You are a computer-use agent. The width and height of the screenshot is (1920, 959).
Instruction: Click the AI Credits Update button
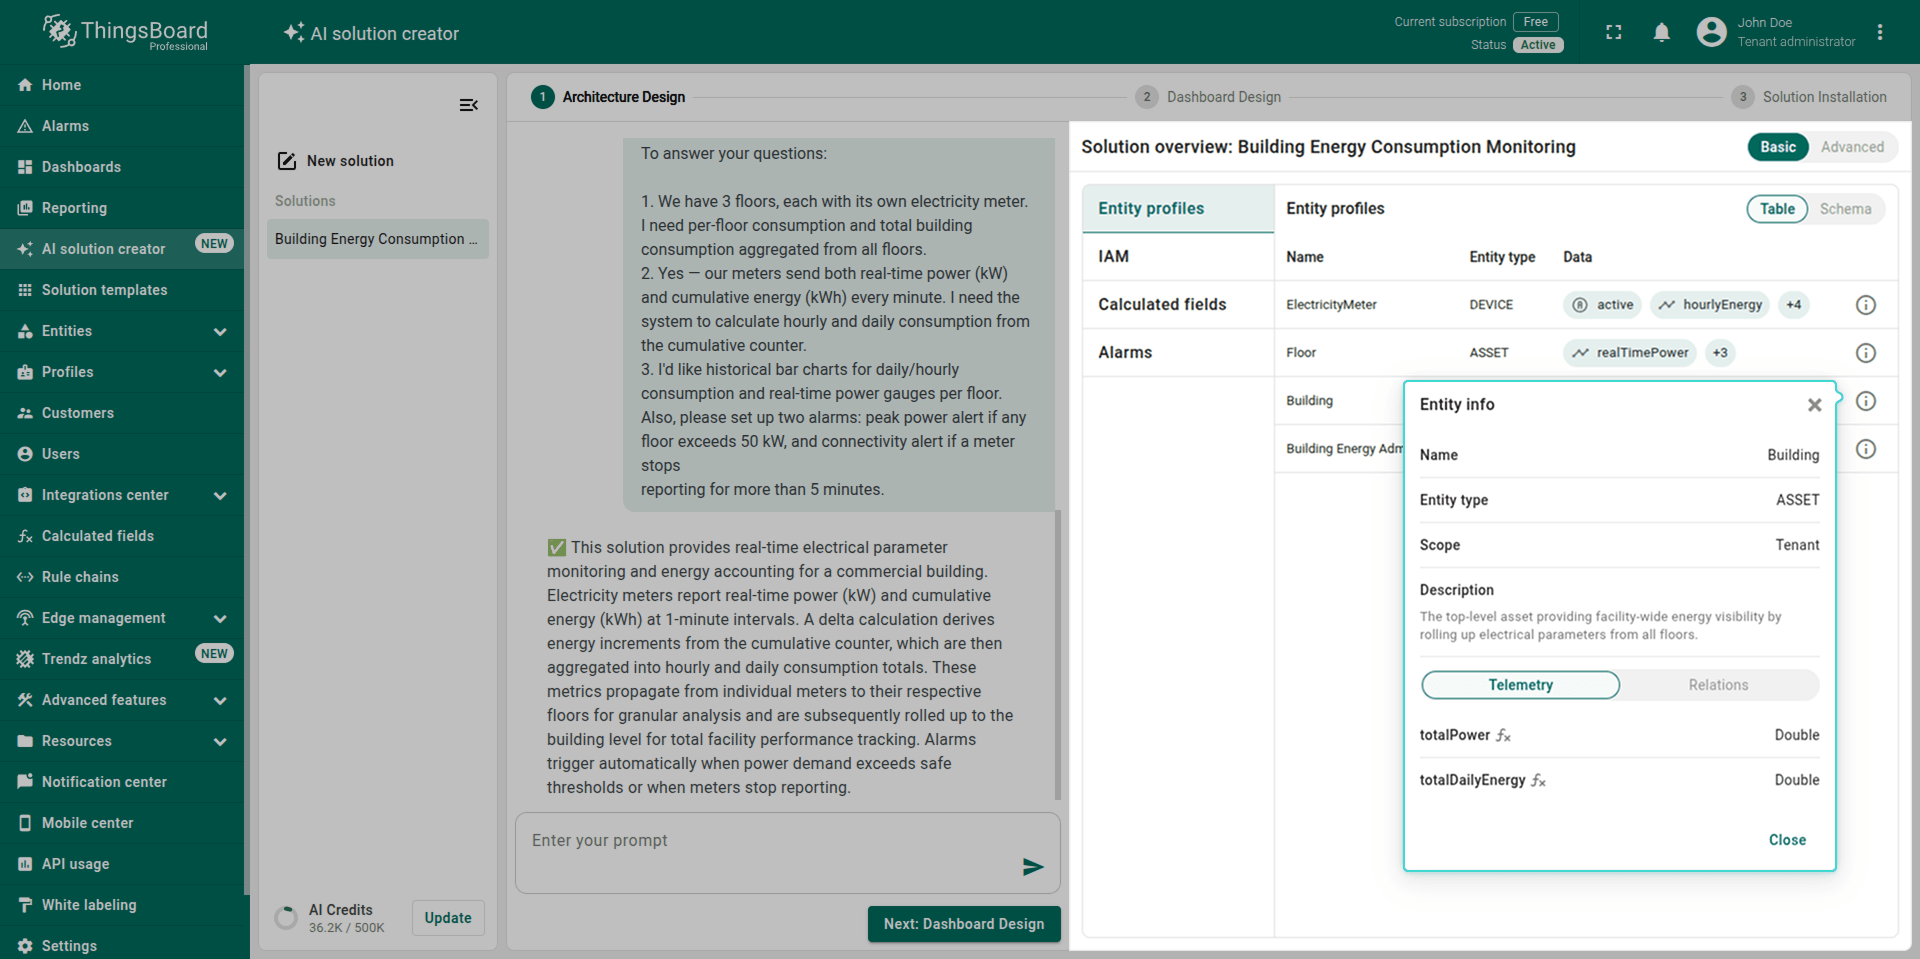click(x=447, y=918)
